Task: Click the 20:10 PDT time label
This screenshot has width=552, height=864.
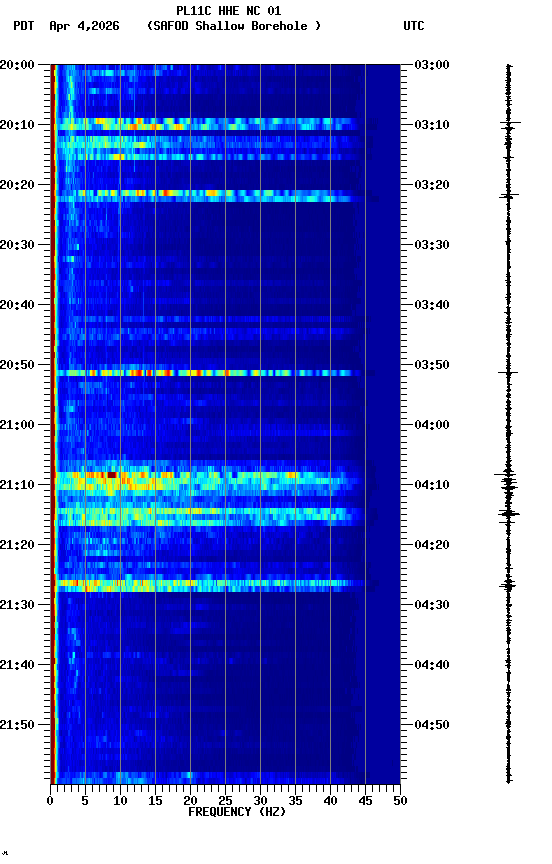Action: point(17,125)
